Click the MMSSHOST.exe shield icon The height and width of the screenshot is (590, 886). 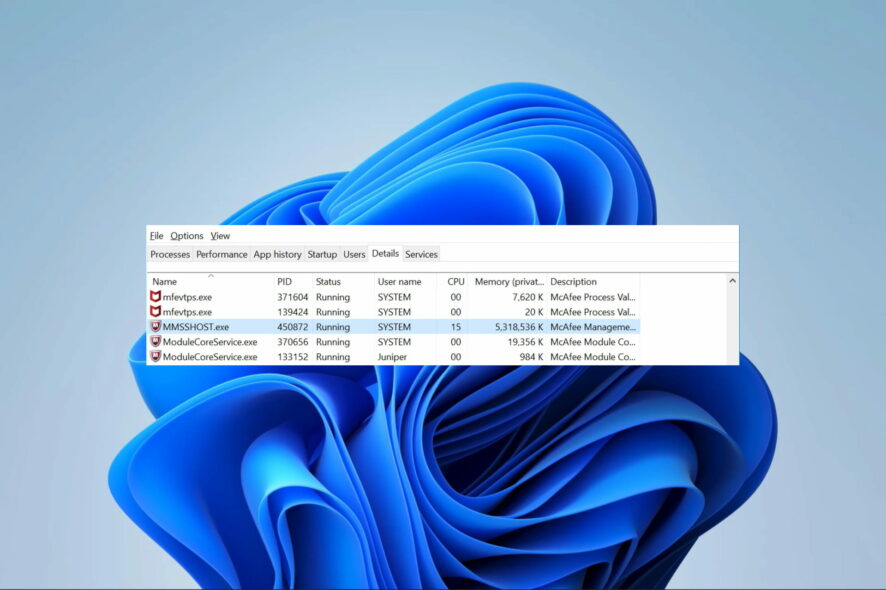point(155,327)
